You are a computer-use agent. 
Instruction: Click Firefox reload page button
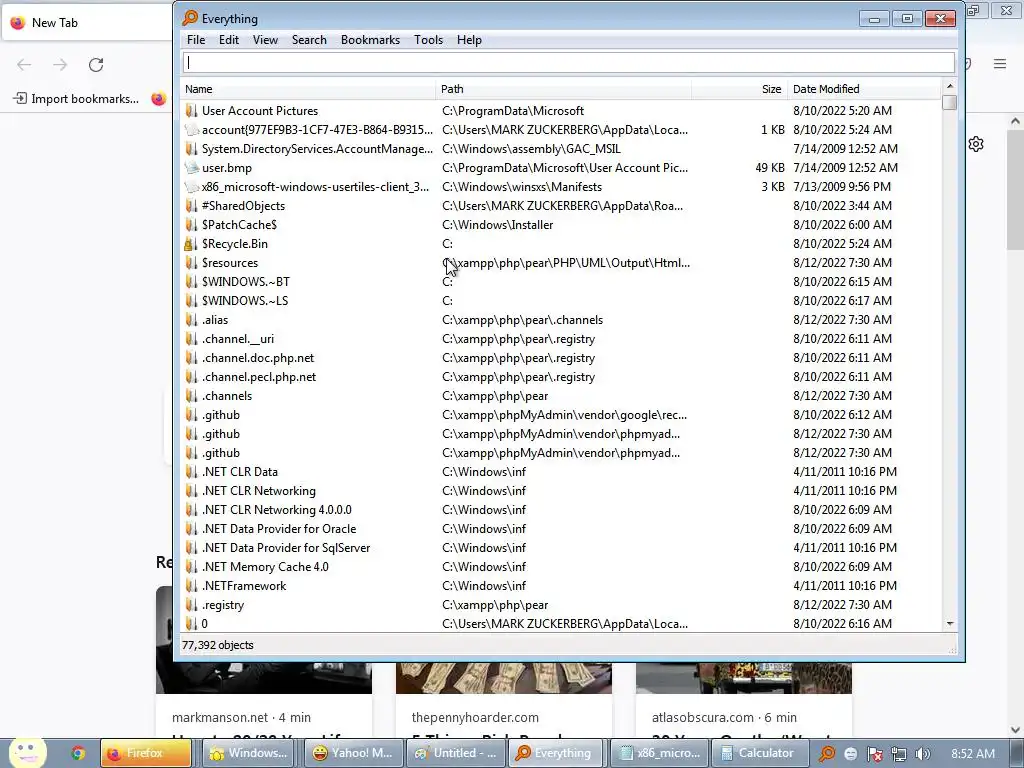point(96,65)
